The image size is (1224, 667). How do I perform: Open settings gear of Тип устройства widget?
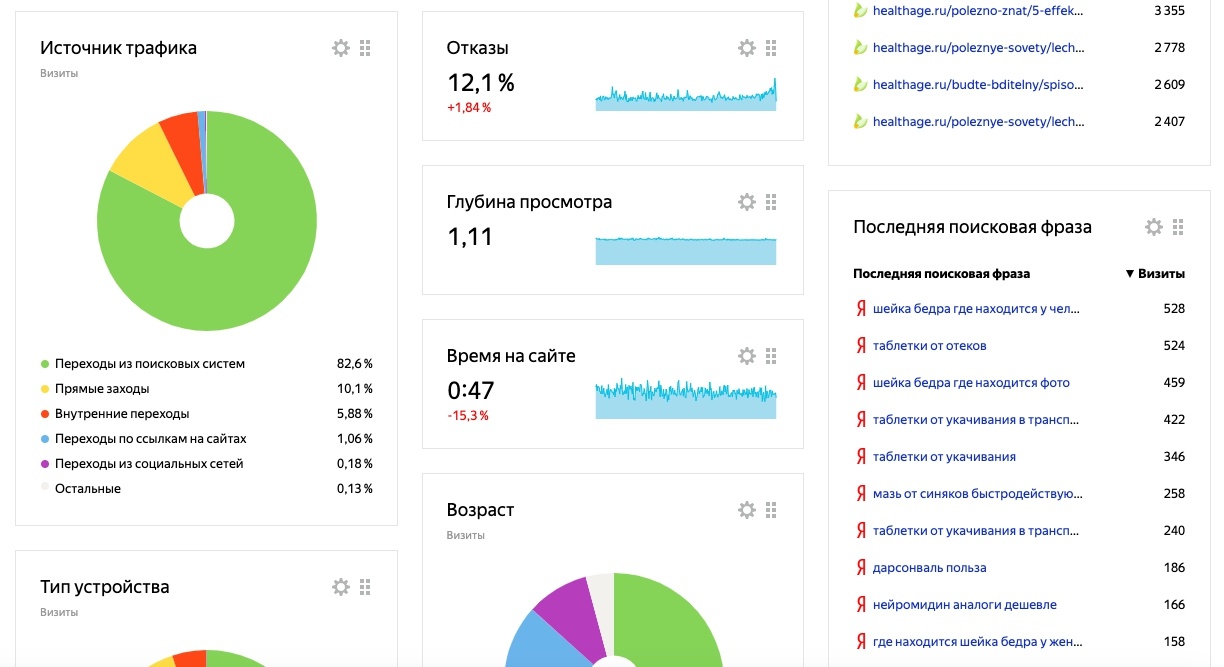click(341, 587)
